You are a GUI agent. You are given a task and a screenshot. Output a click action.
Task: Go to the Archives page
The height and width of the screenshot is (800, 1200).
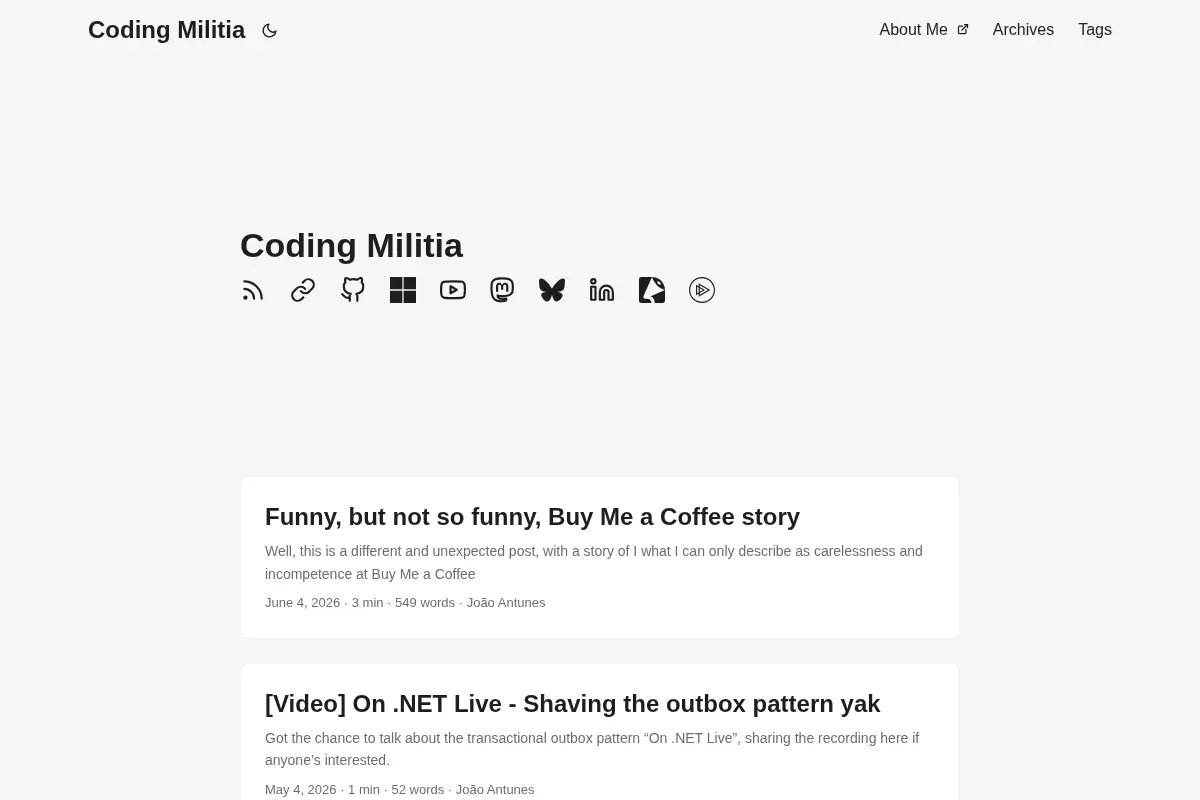1023,30
